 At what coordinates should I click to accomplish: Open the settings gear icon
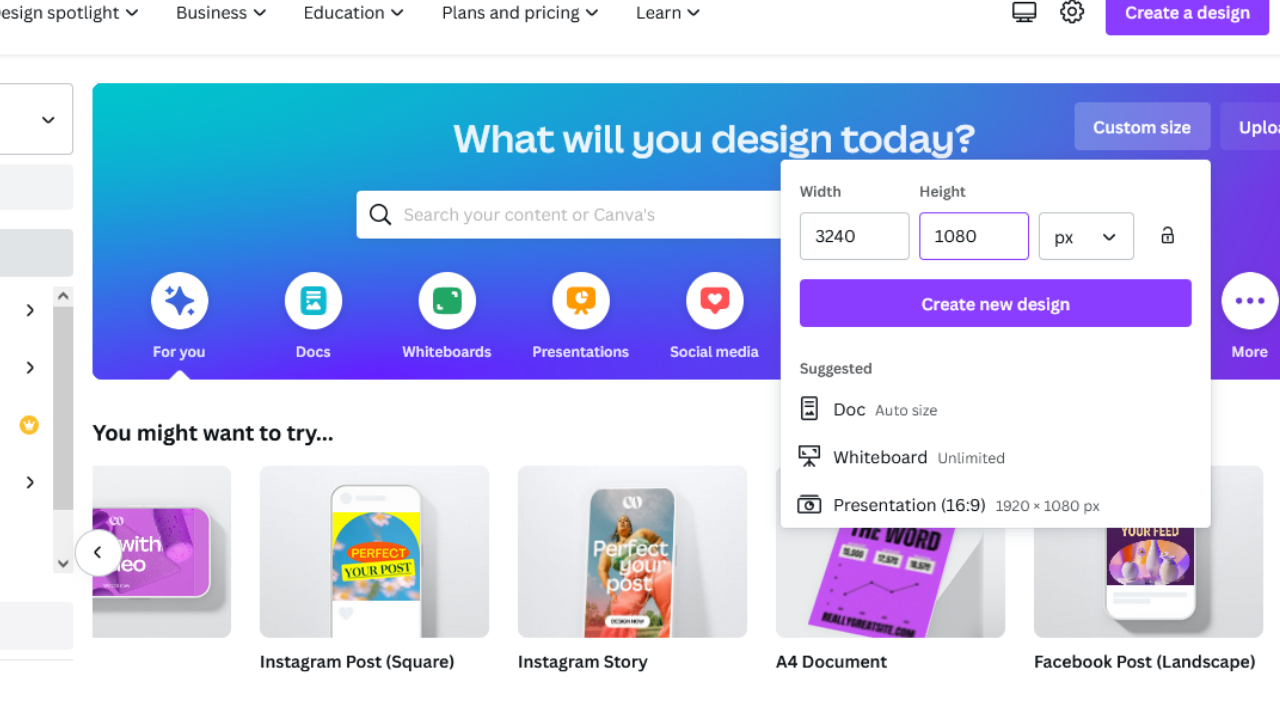pyautogui.click(x=1072, y=12)
